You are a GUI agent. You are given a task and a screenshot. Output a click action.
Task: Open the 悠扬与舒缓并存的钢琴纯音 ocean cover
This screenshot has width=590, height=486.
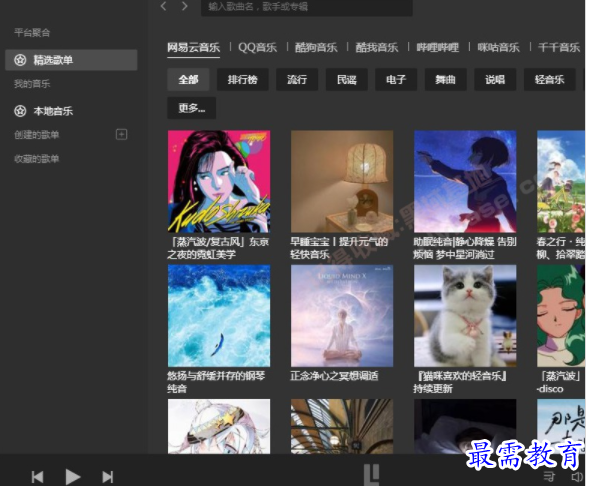click(x=219, y=316)
